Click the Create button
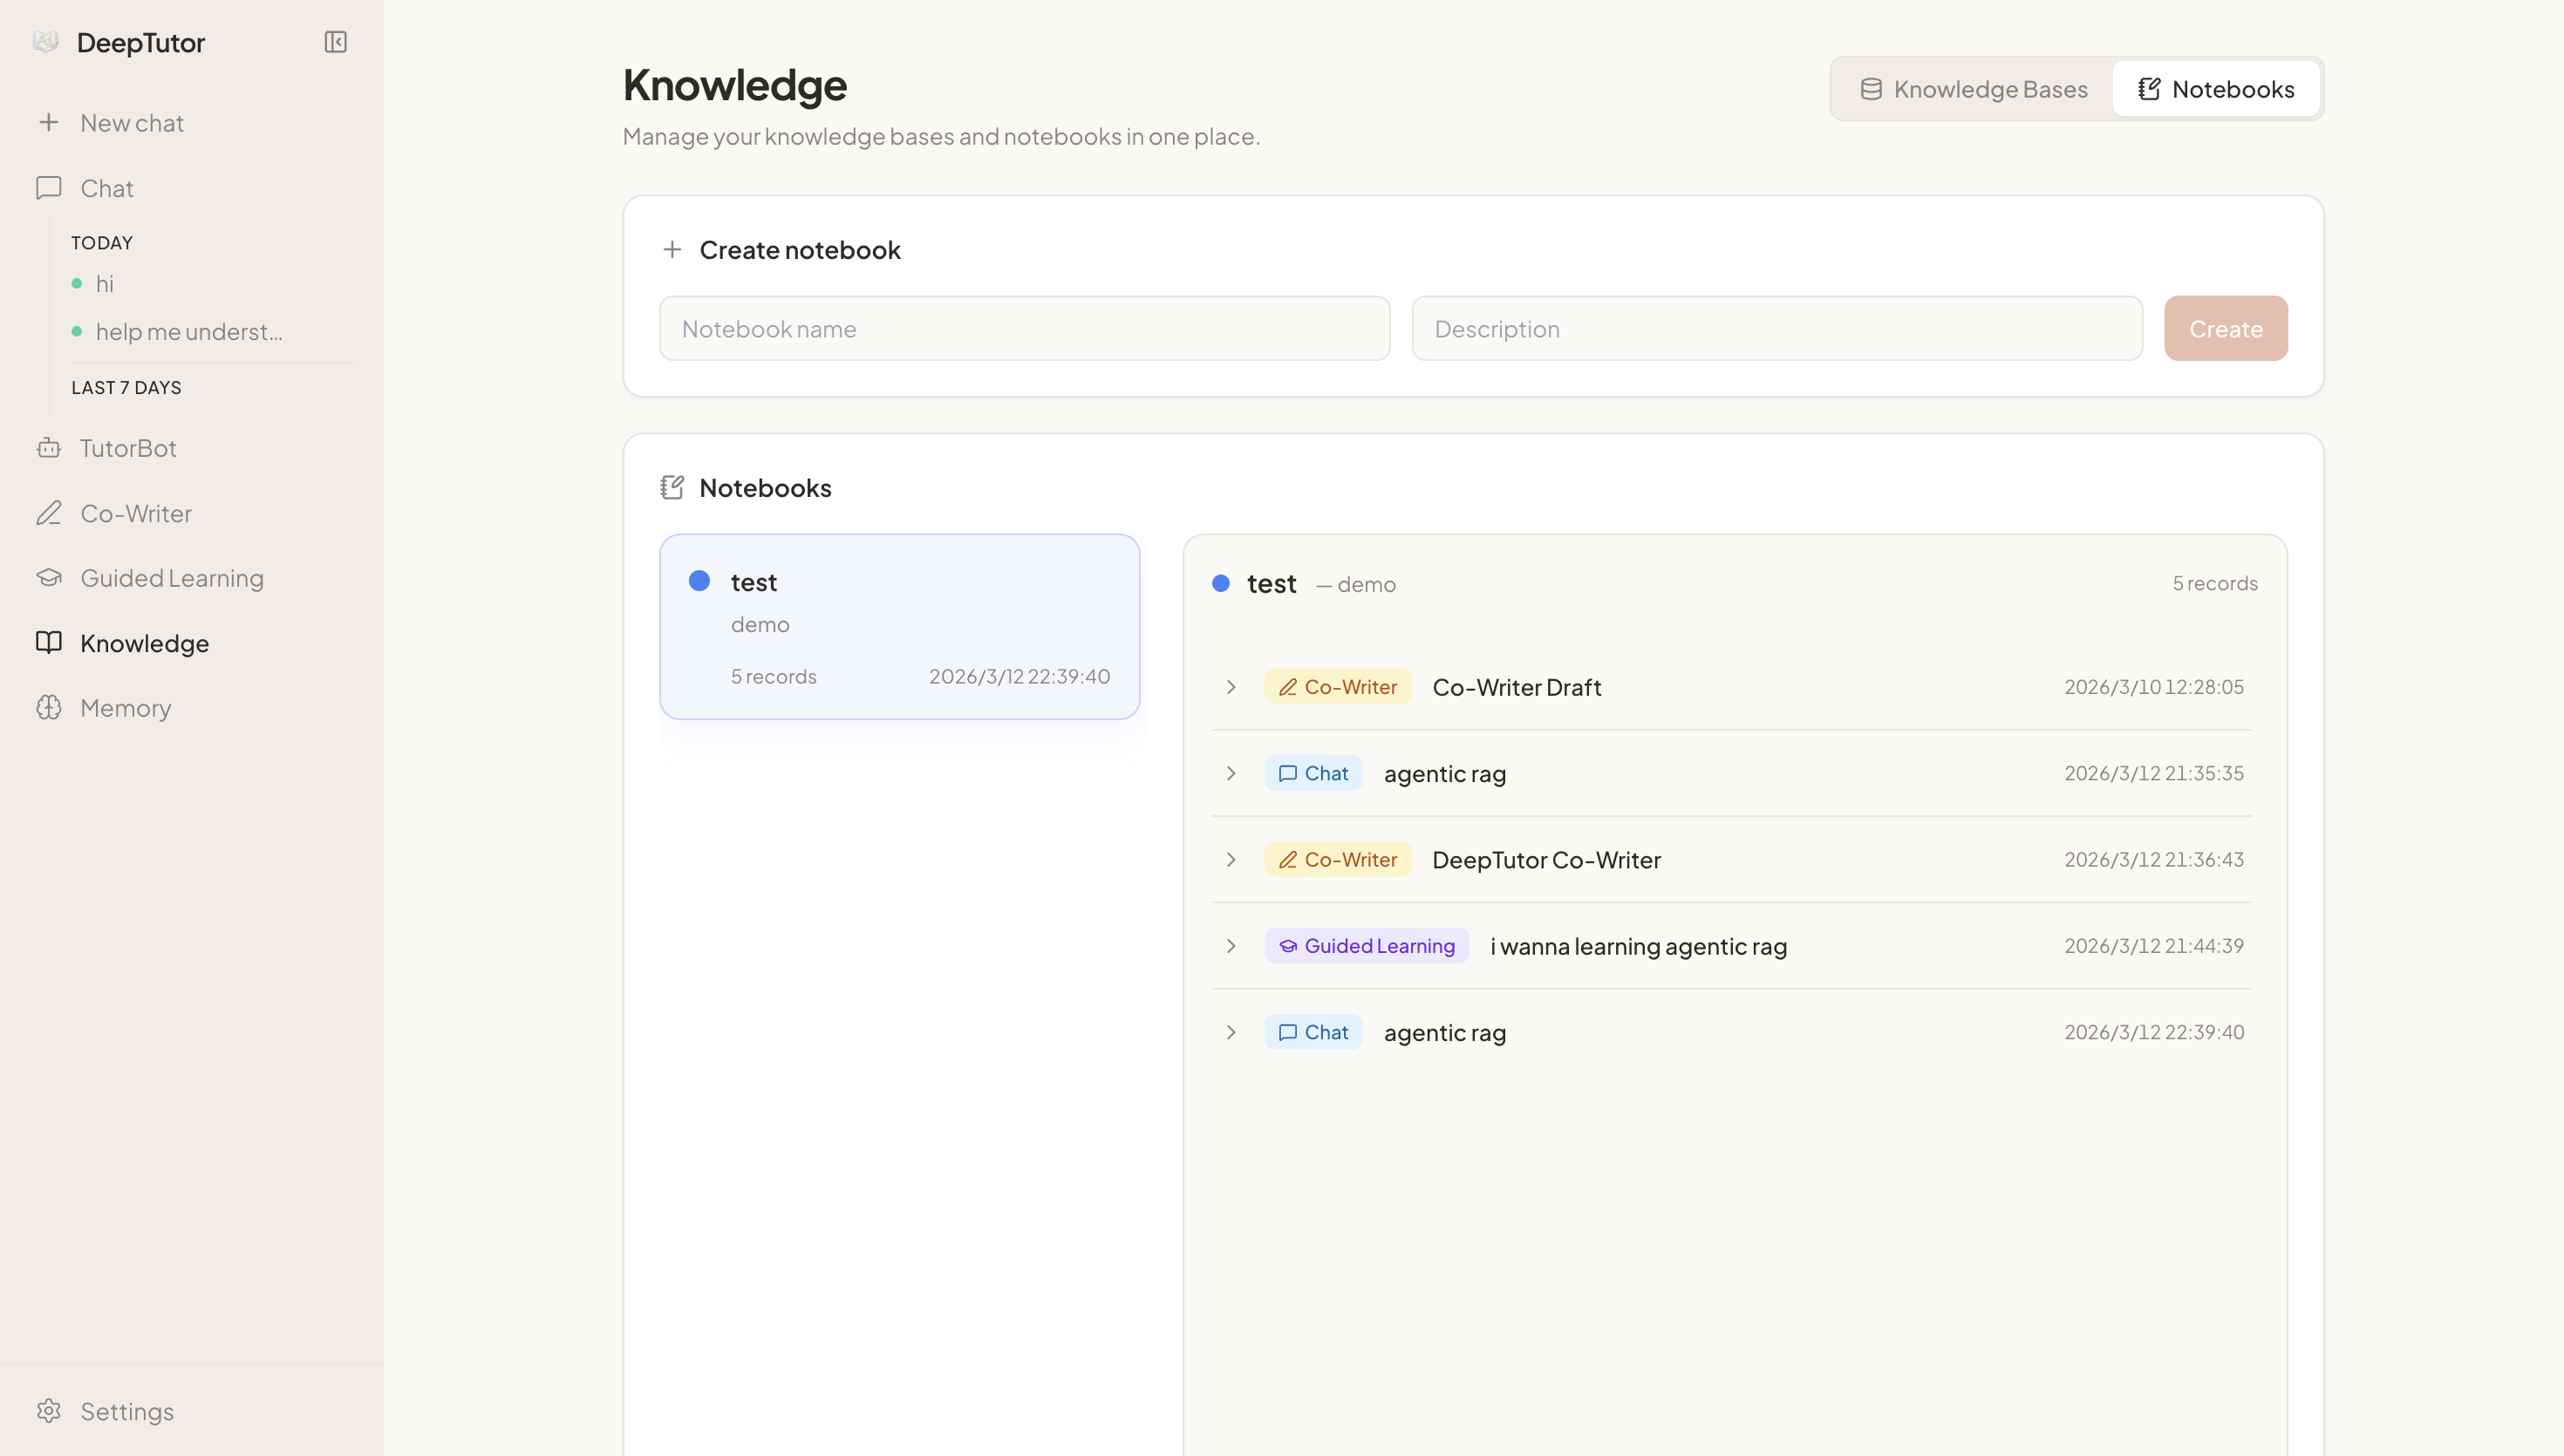 point(2225,328)
